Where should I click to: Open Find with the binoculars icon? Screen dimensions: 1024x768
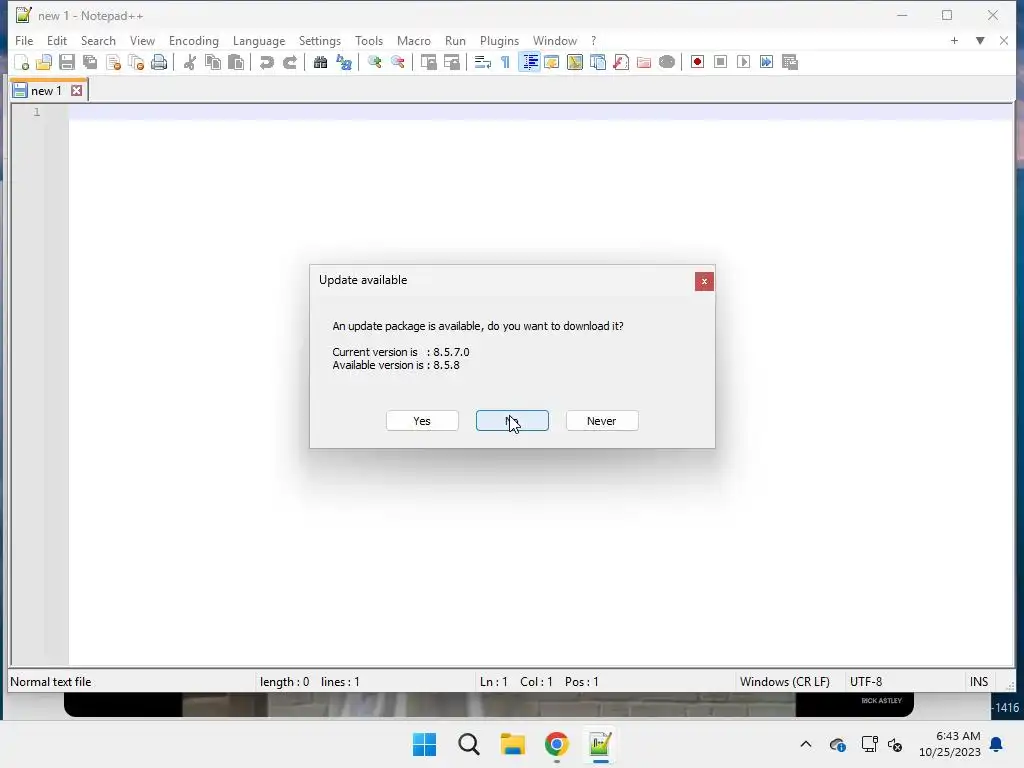coord(320,62)
